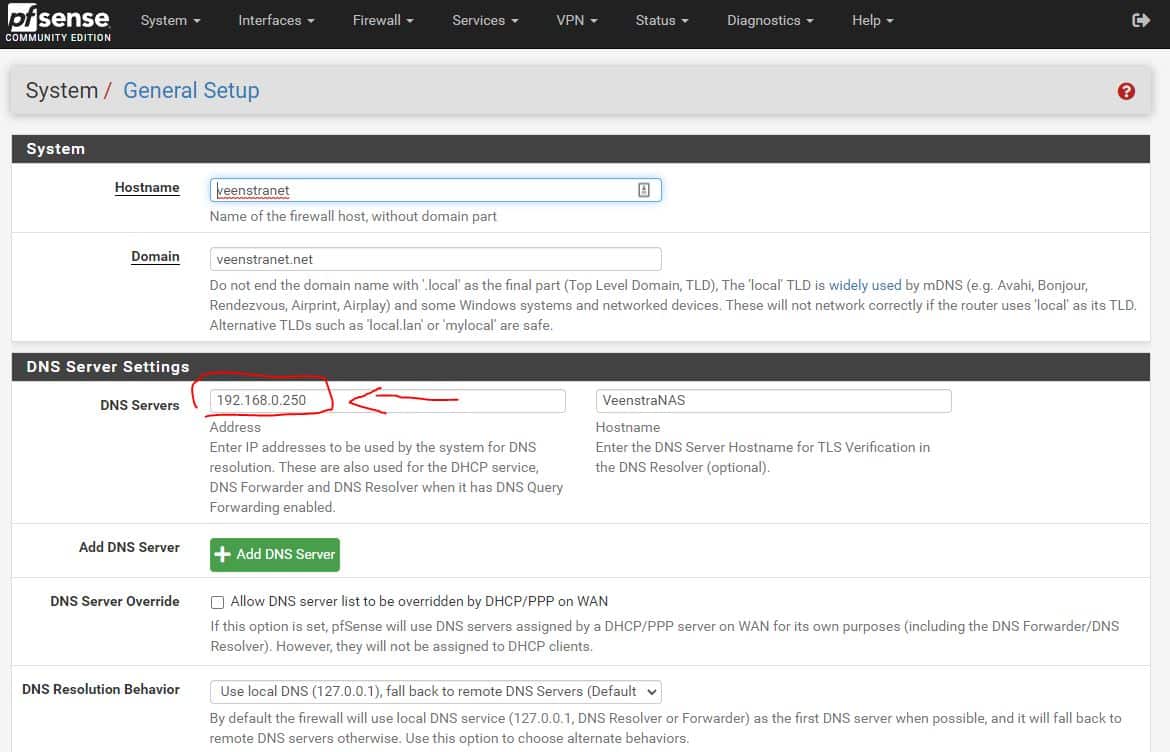
Task: Open the red help question mark icon
Action: point(1126,91)
